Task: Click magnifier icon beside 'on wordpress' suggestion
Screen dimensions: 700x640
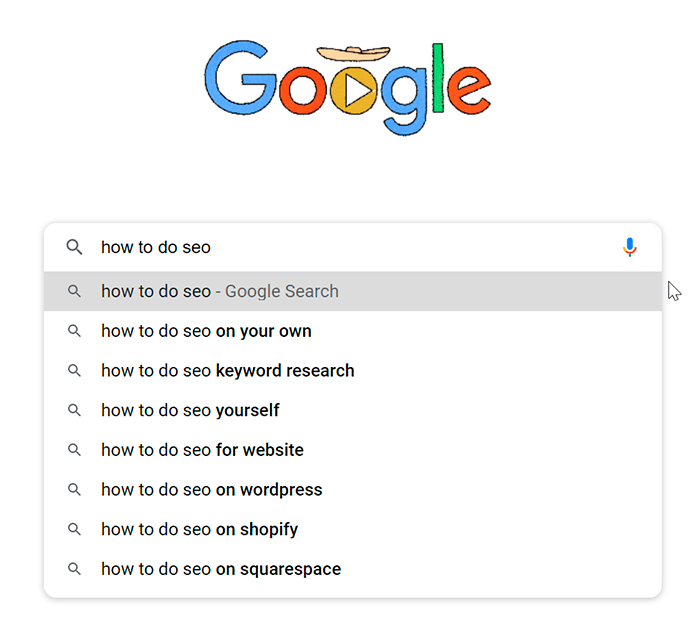Action: 74,490
